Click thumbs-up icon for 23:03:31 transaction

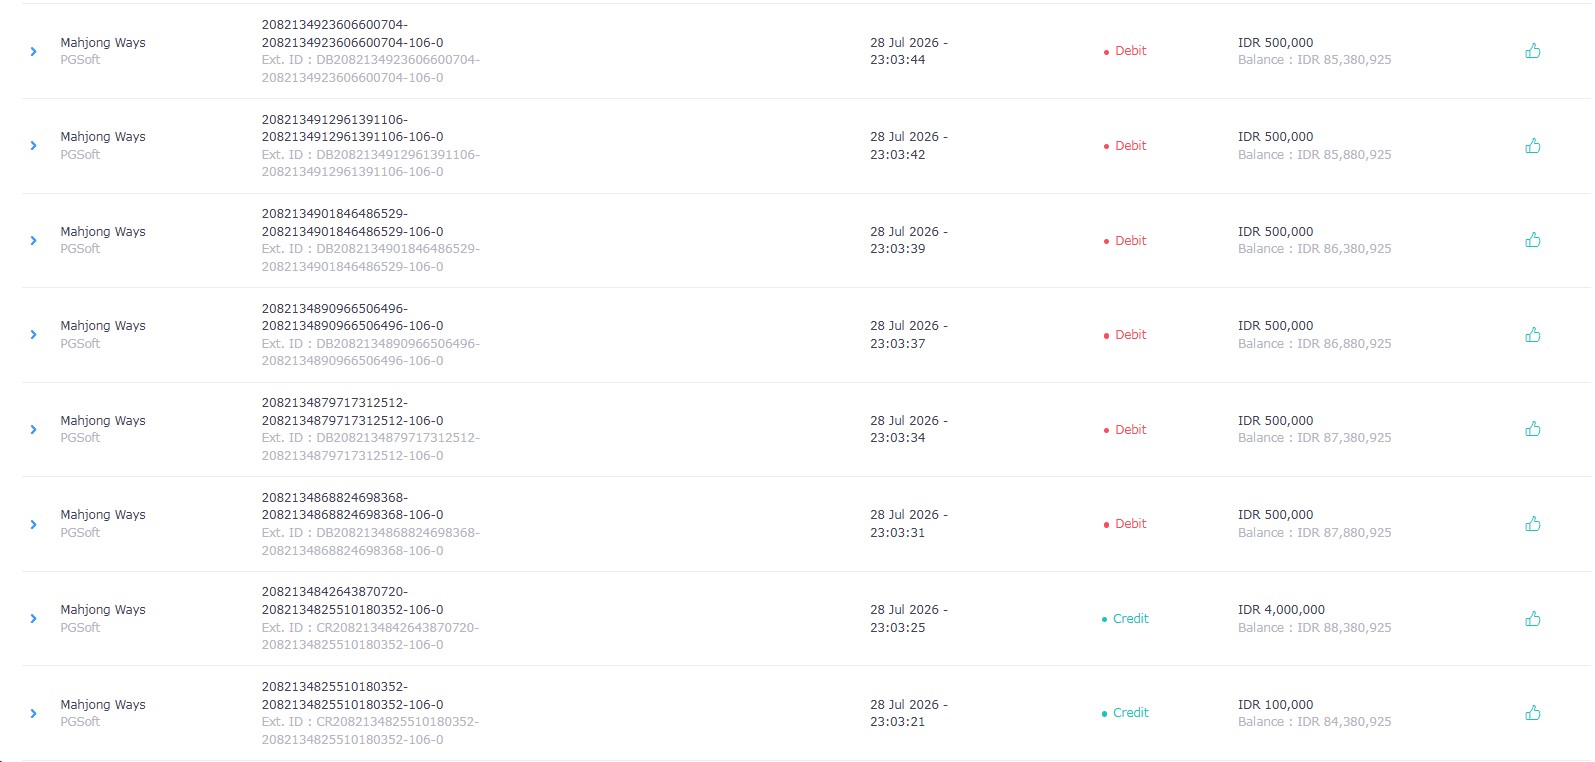tap(1532, 524)
